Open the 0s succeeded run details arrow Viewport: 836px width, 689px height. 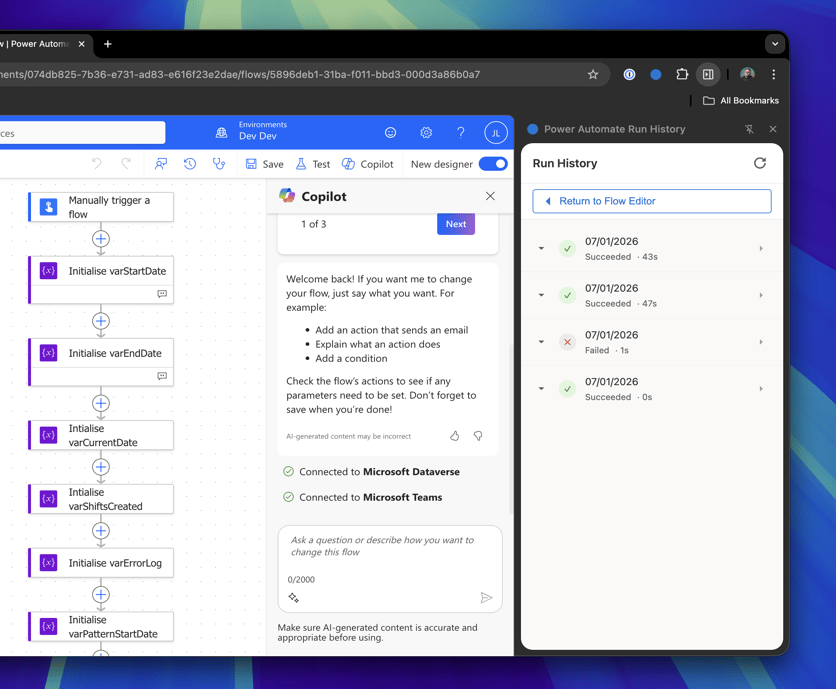pos(761,389)
